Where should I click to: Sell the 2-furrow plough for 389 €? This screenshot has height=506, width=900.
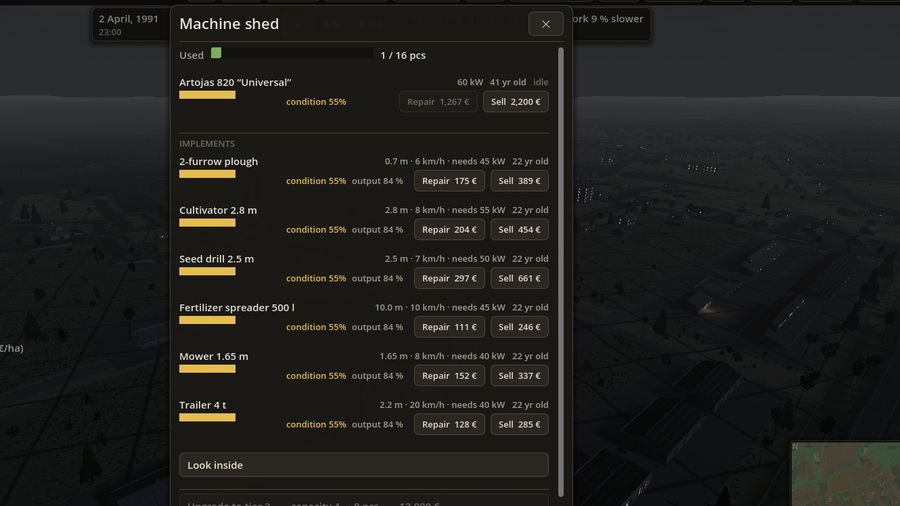point(519,181)
